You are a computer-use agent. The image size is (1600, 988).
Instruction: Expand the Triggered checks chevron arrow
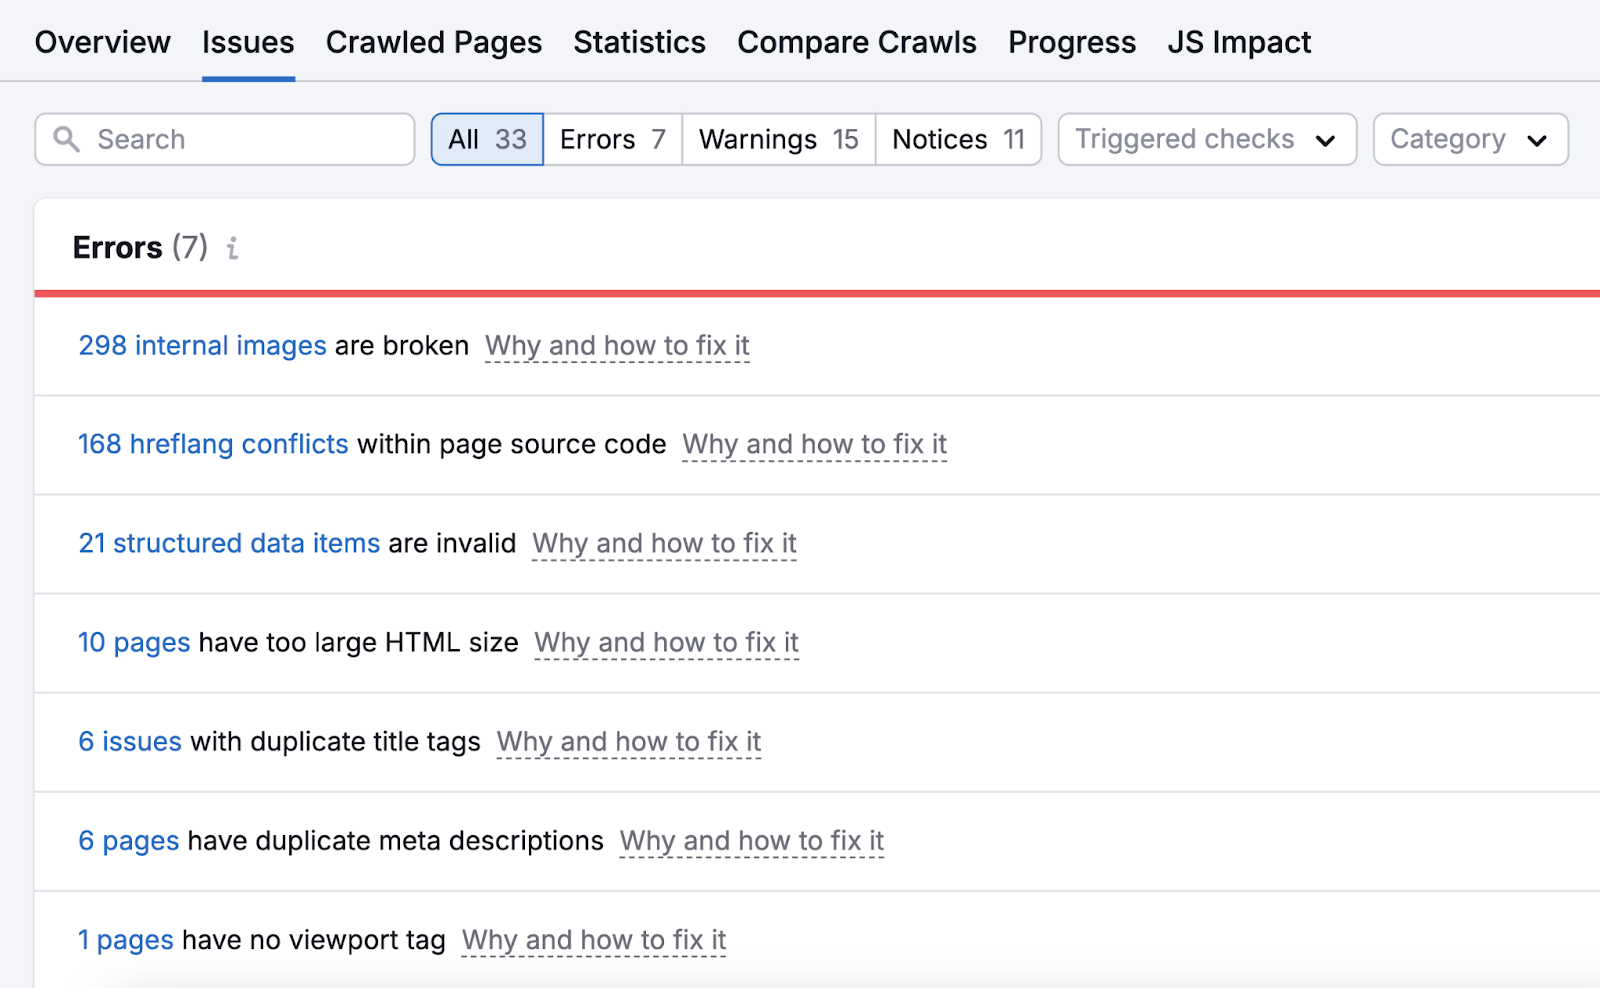(1326, 141)
